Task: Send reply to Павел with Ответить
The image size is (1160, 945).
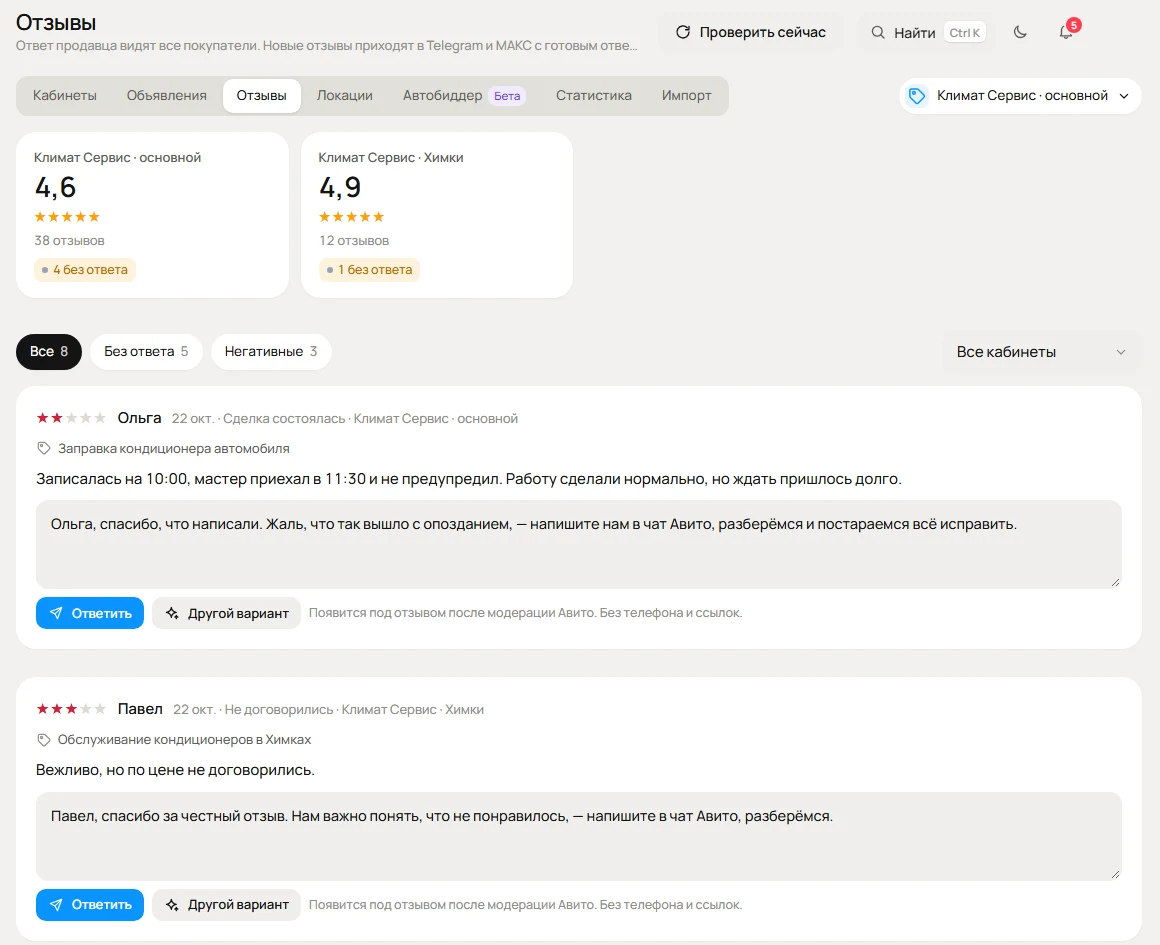Action: click(x=90, y=905)
